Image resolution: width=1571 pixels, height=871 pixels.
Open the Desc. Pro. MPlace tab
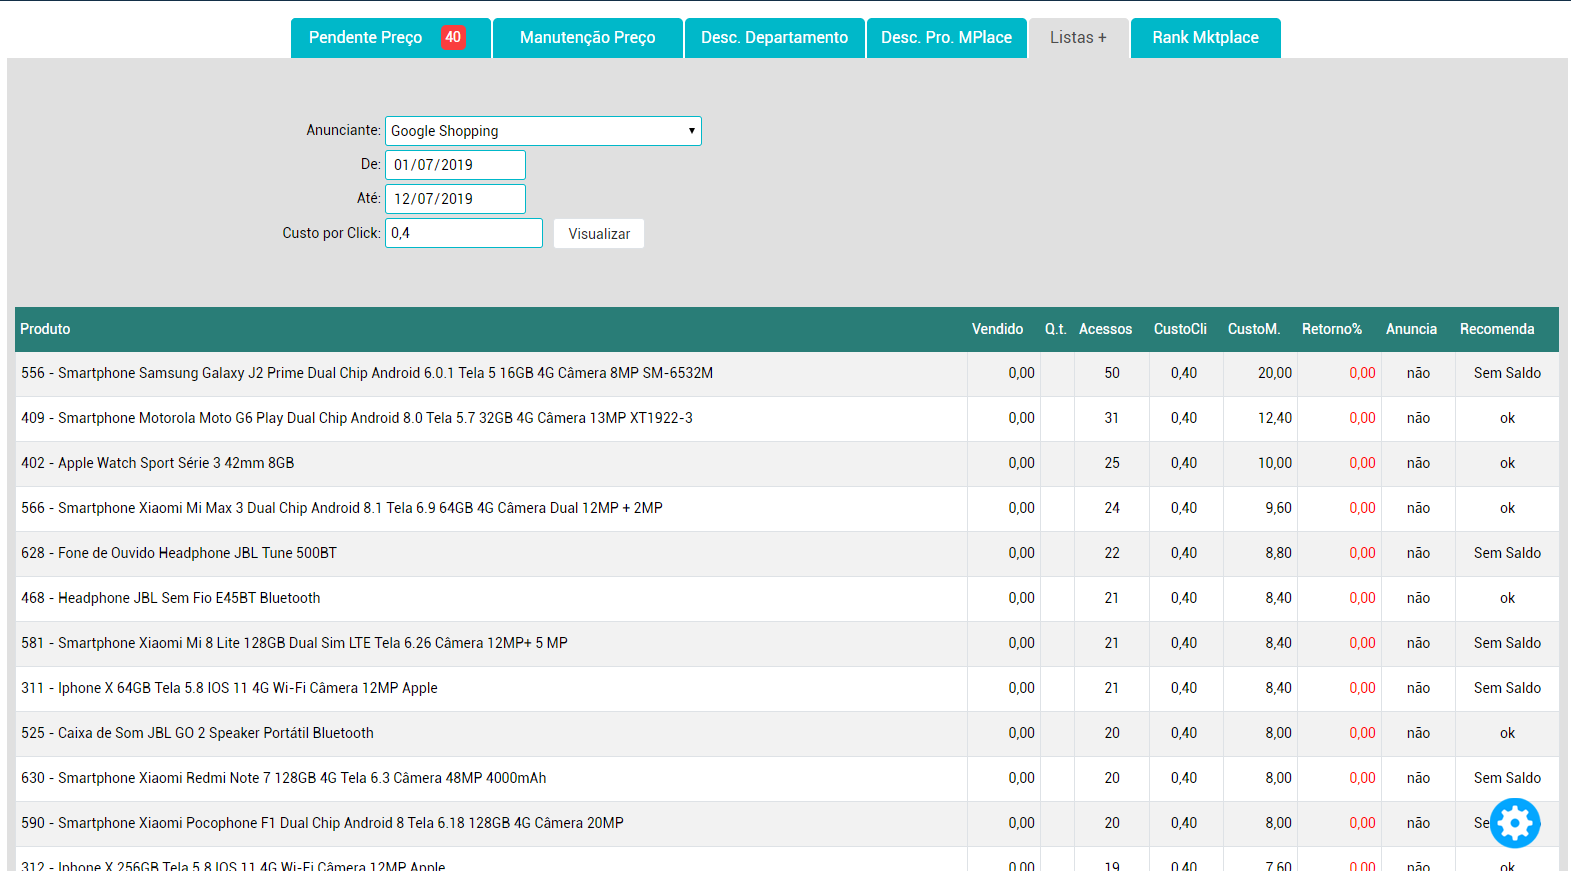click(x=947, y=38)
